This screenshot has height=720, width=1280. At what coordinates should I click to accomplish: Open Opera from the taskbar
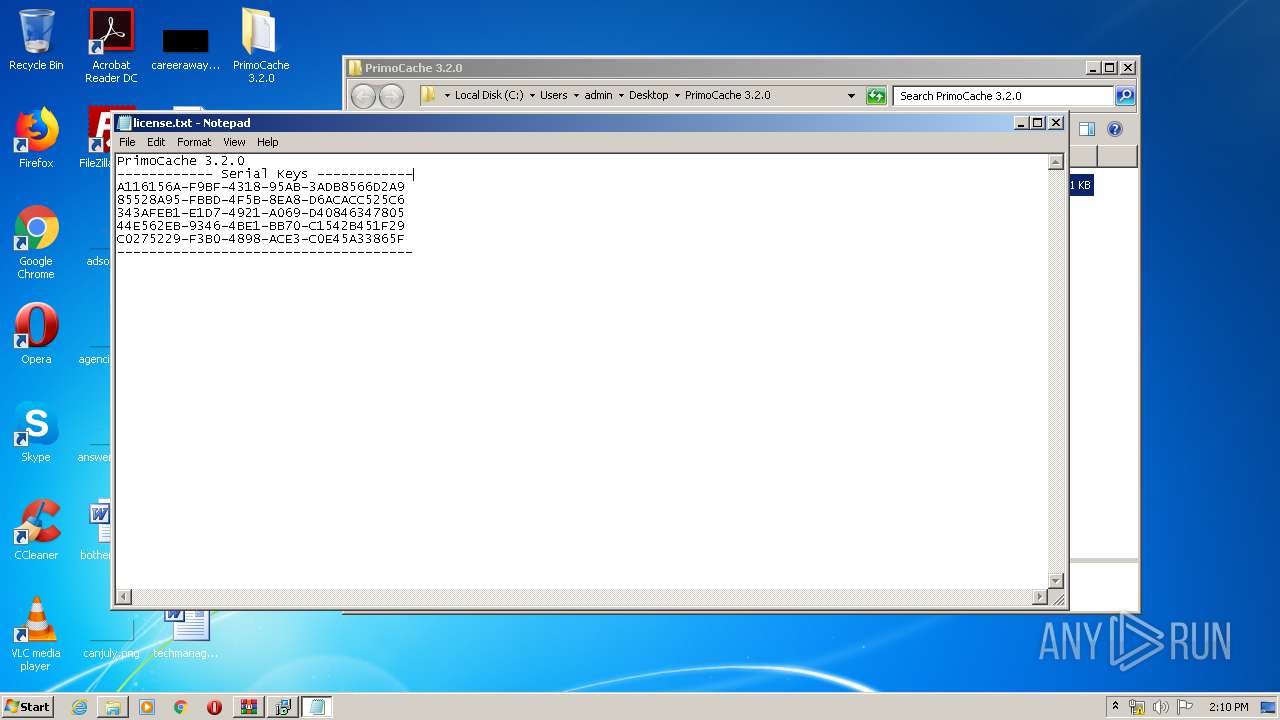click(214, 707)
